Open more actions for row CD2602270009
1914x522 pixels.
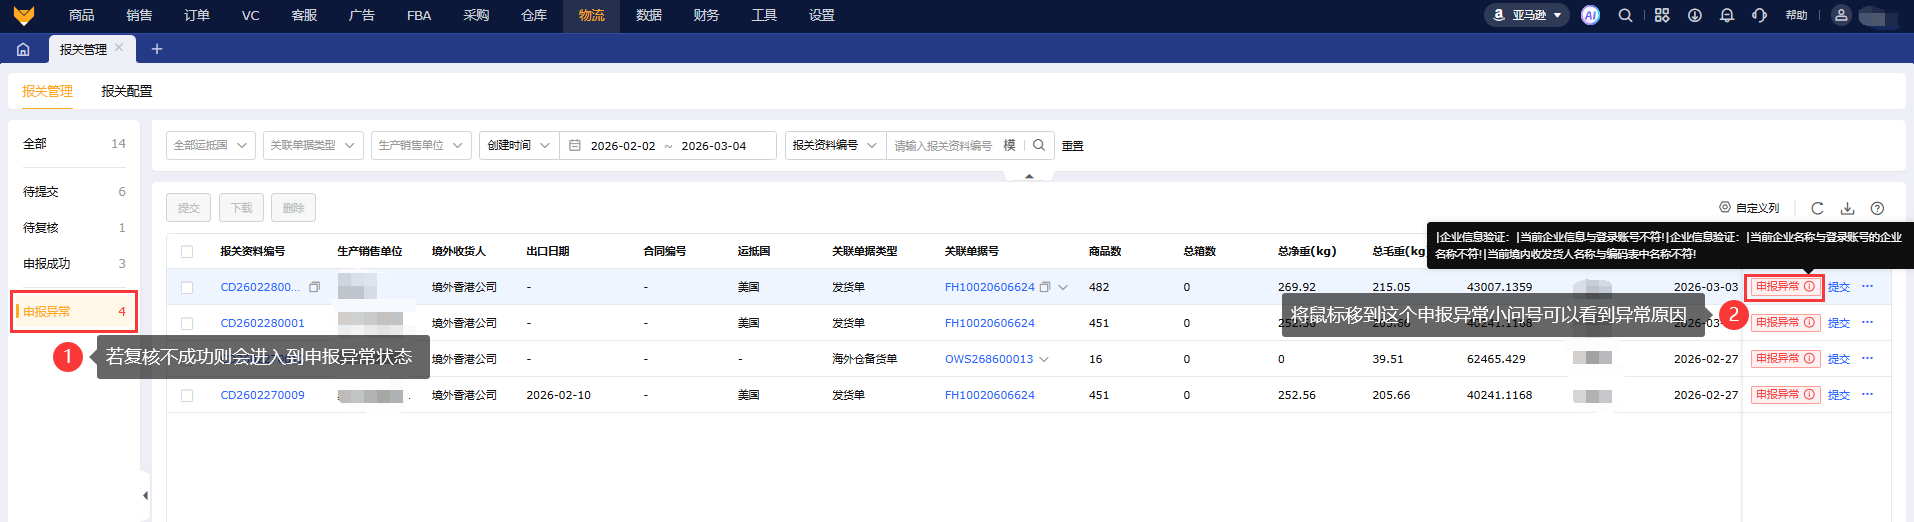[1867, 394]
